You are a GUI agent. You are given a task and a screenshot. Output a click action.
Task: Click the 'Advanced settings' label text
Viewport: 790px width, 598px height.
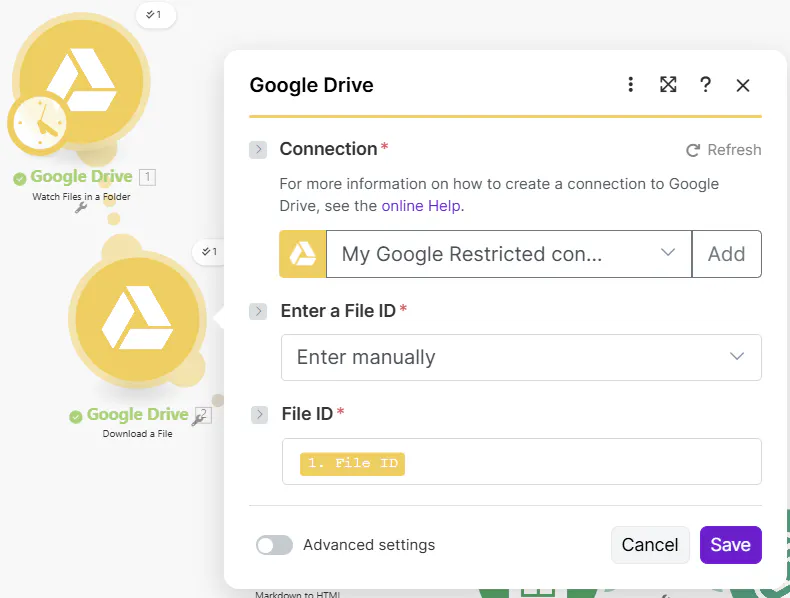pos(369,545)
